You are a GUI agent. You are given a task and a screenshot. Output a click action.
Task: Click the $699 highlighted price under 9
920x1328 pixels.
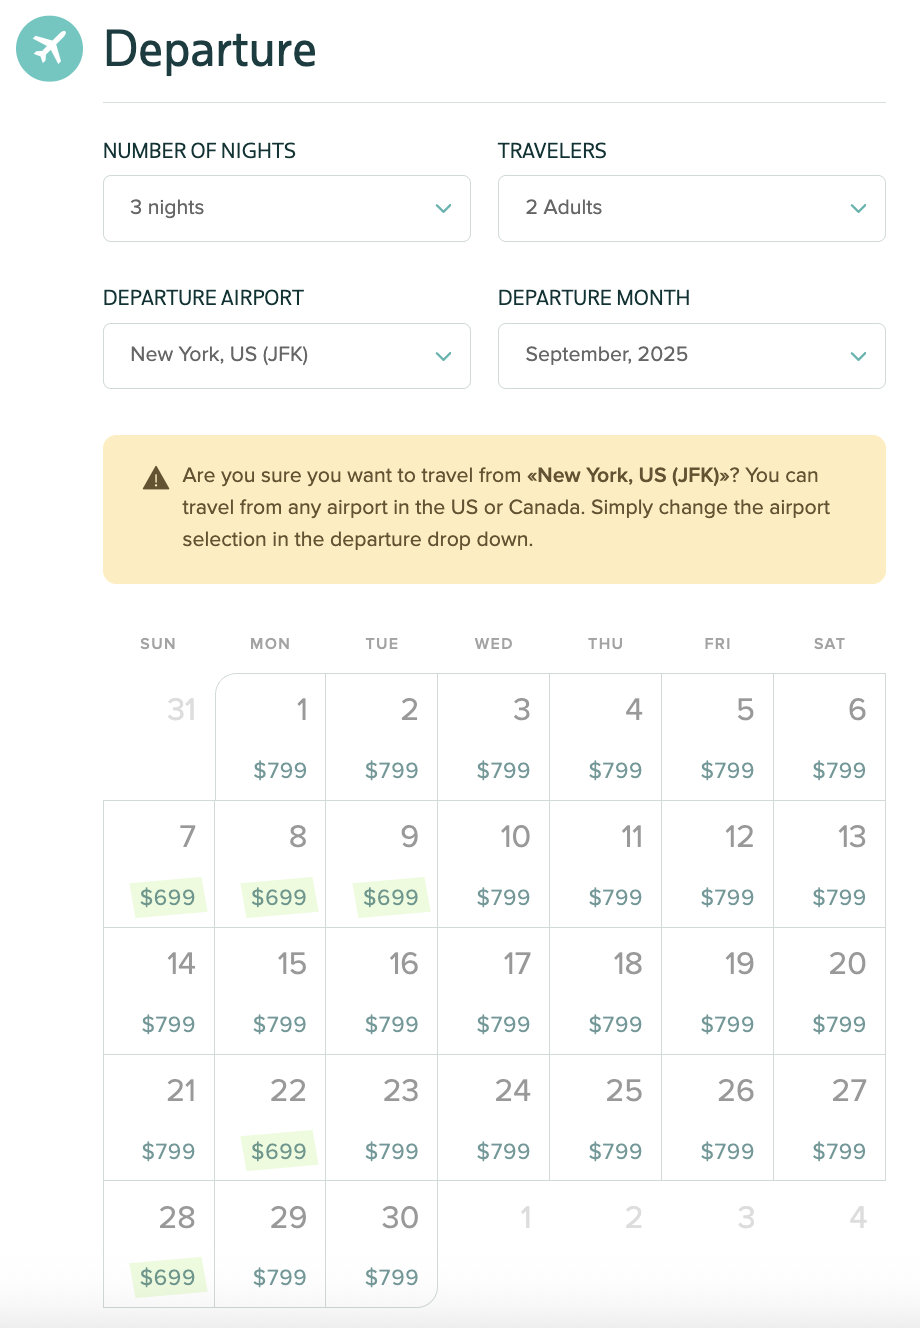391,897
